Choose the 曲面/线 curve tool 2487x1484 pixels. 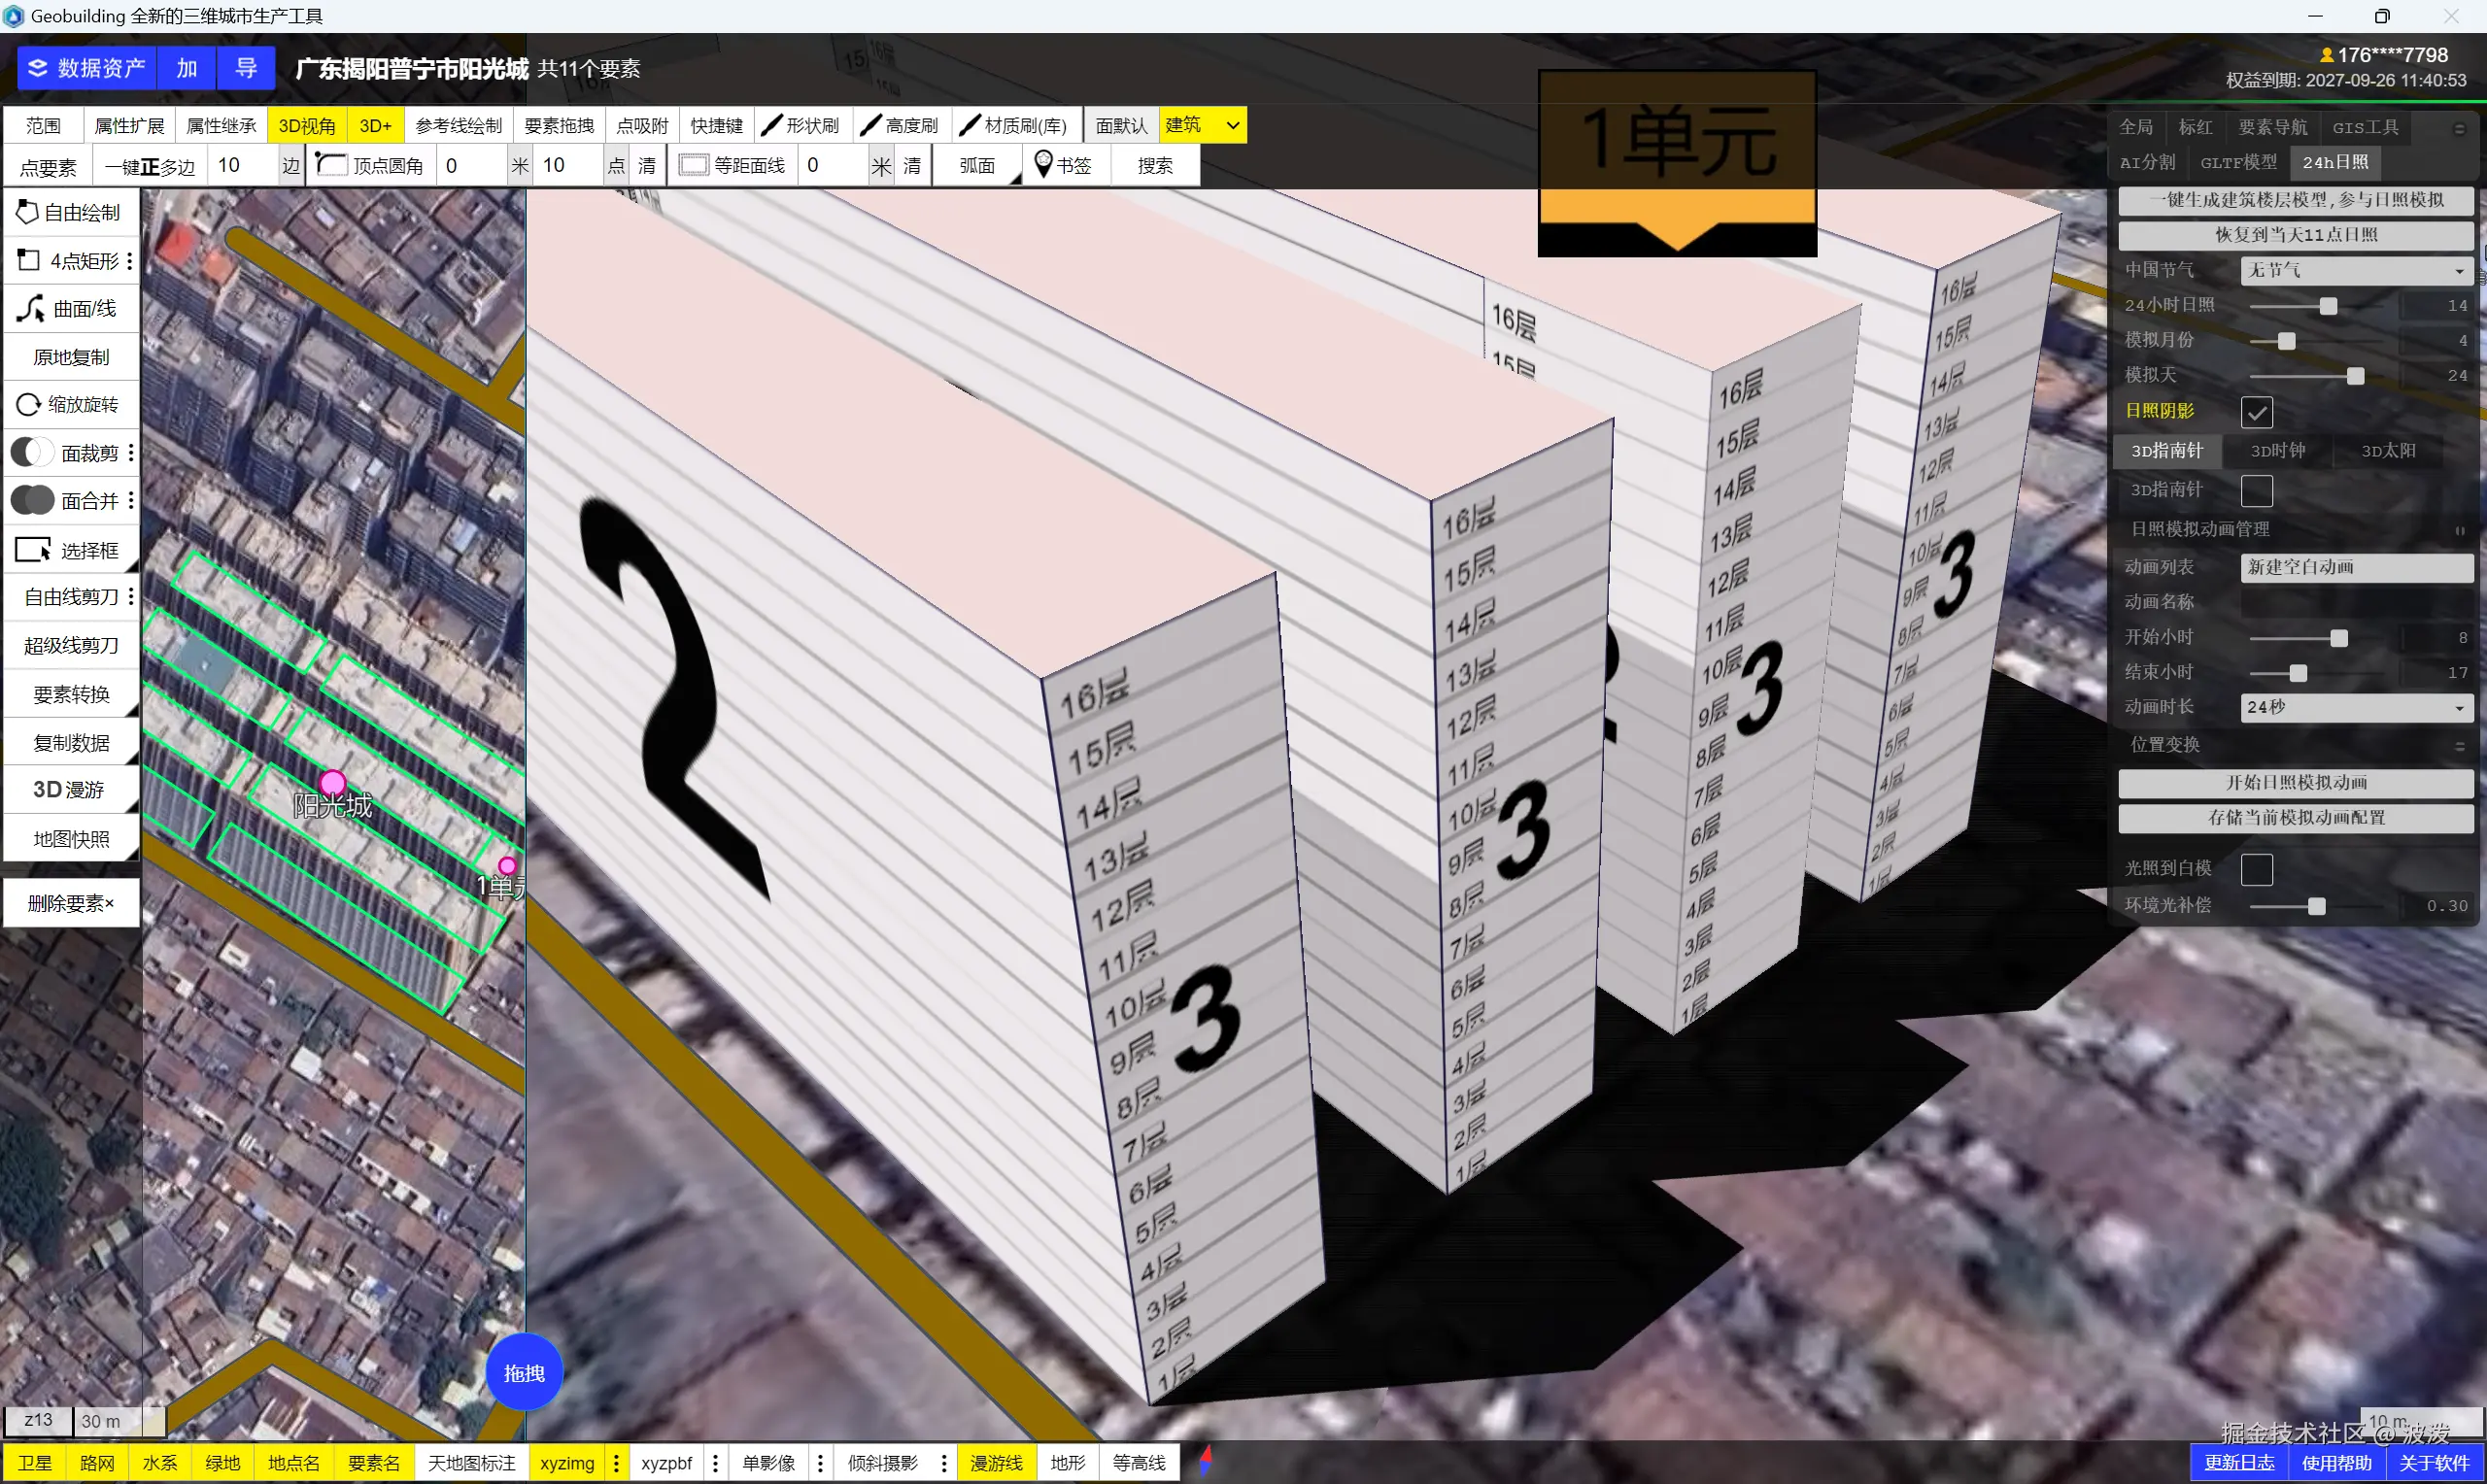point(70,309)
